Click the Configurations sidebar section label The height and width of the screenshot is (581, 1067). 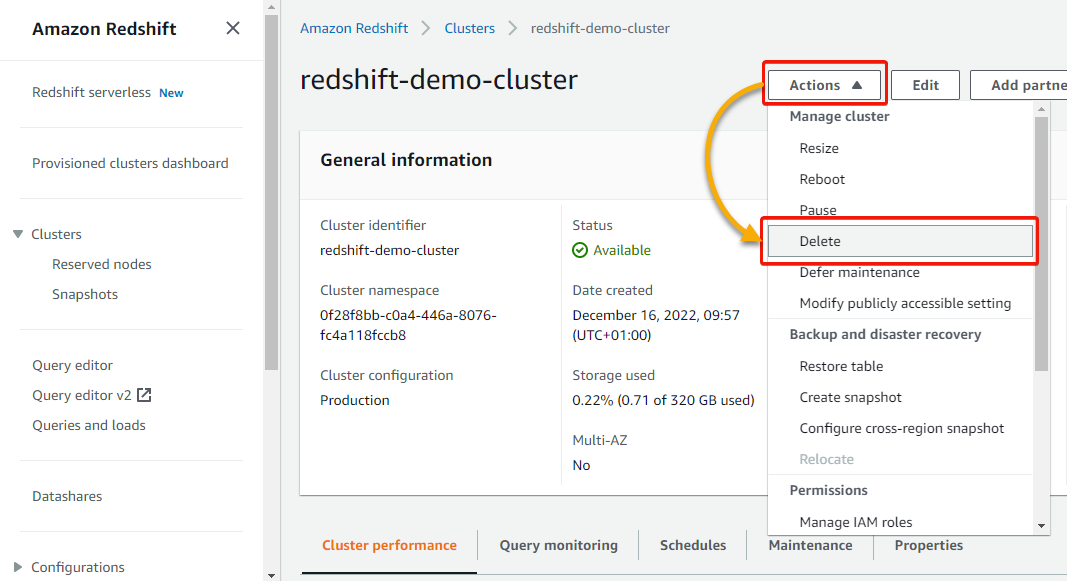click(x=78, y=567)
